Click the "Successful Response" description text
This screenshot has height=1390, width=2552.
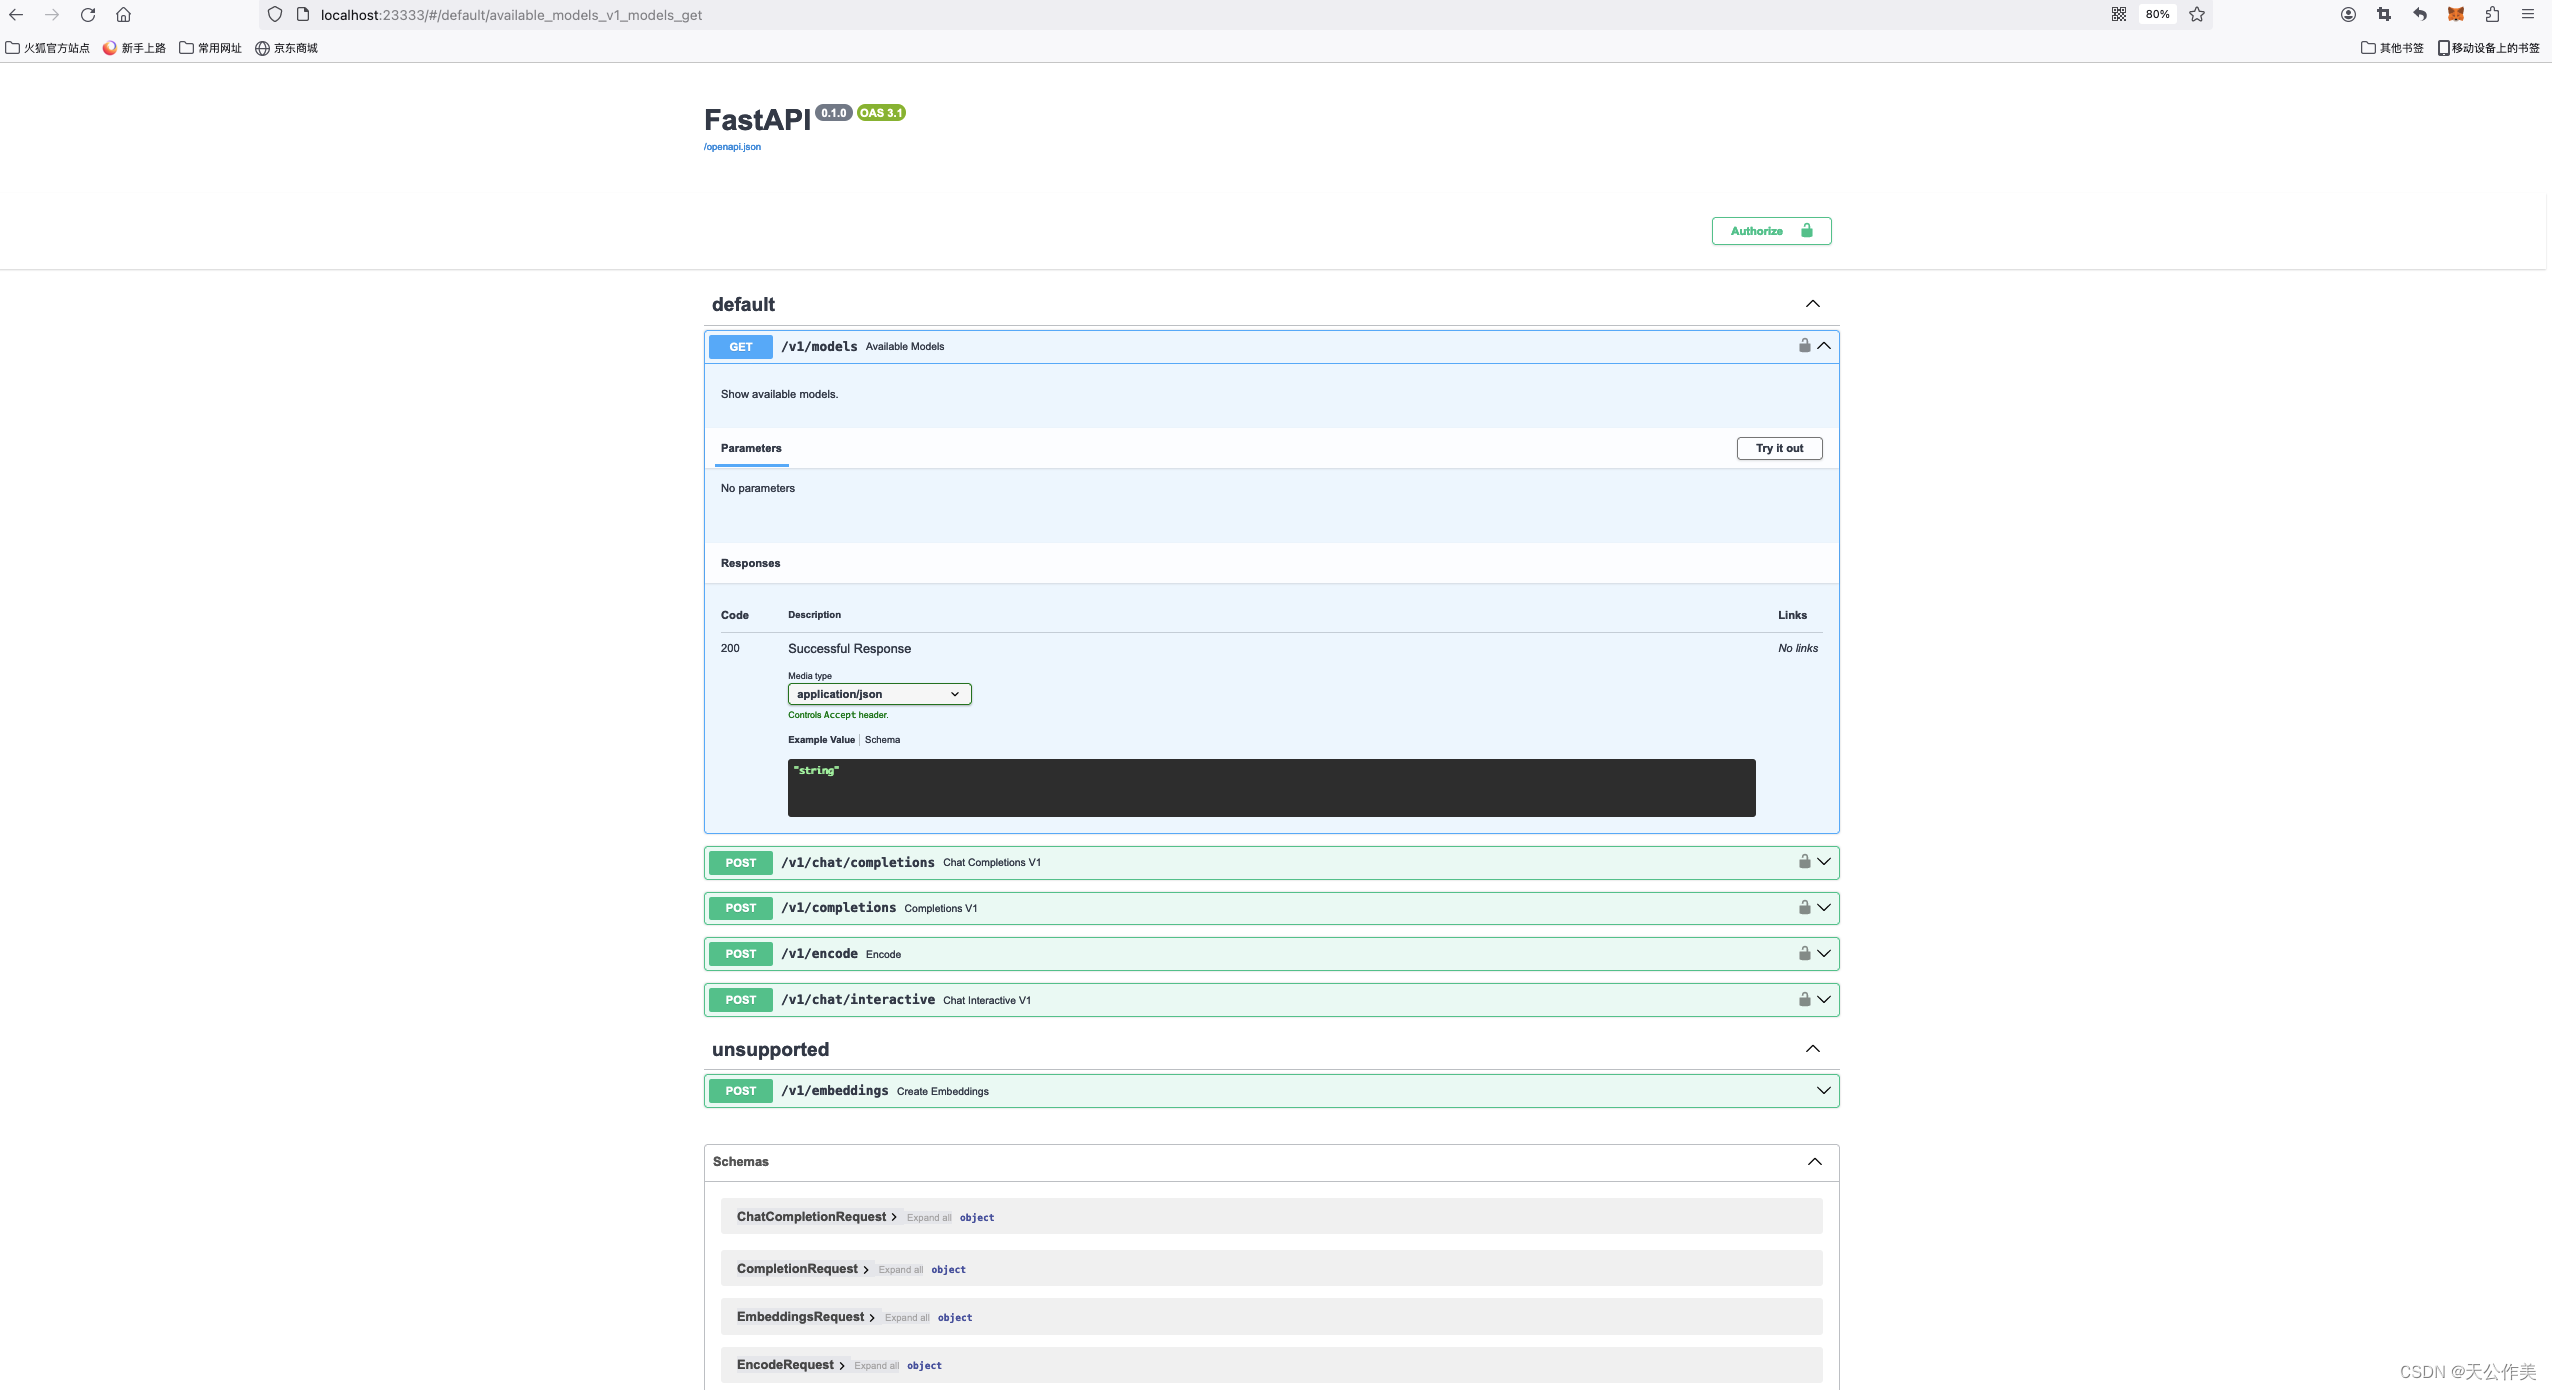pos(849,649)
